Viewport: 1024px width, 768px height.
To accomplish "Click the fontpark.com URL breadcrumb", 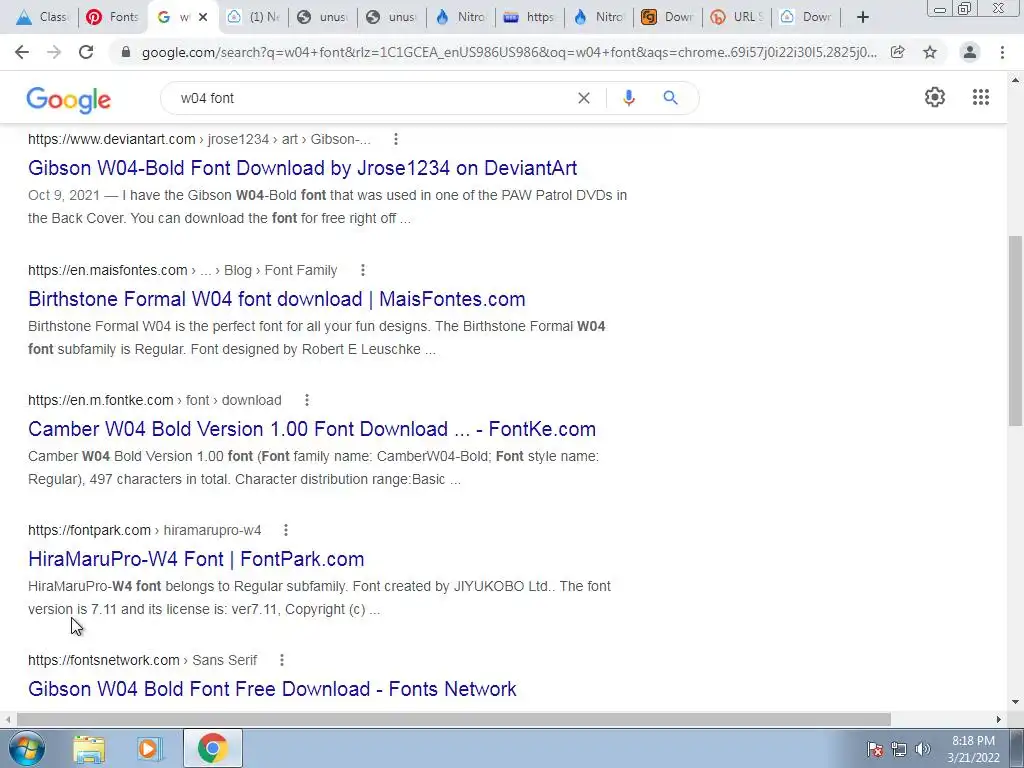I will click(x=144, y=530).
